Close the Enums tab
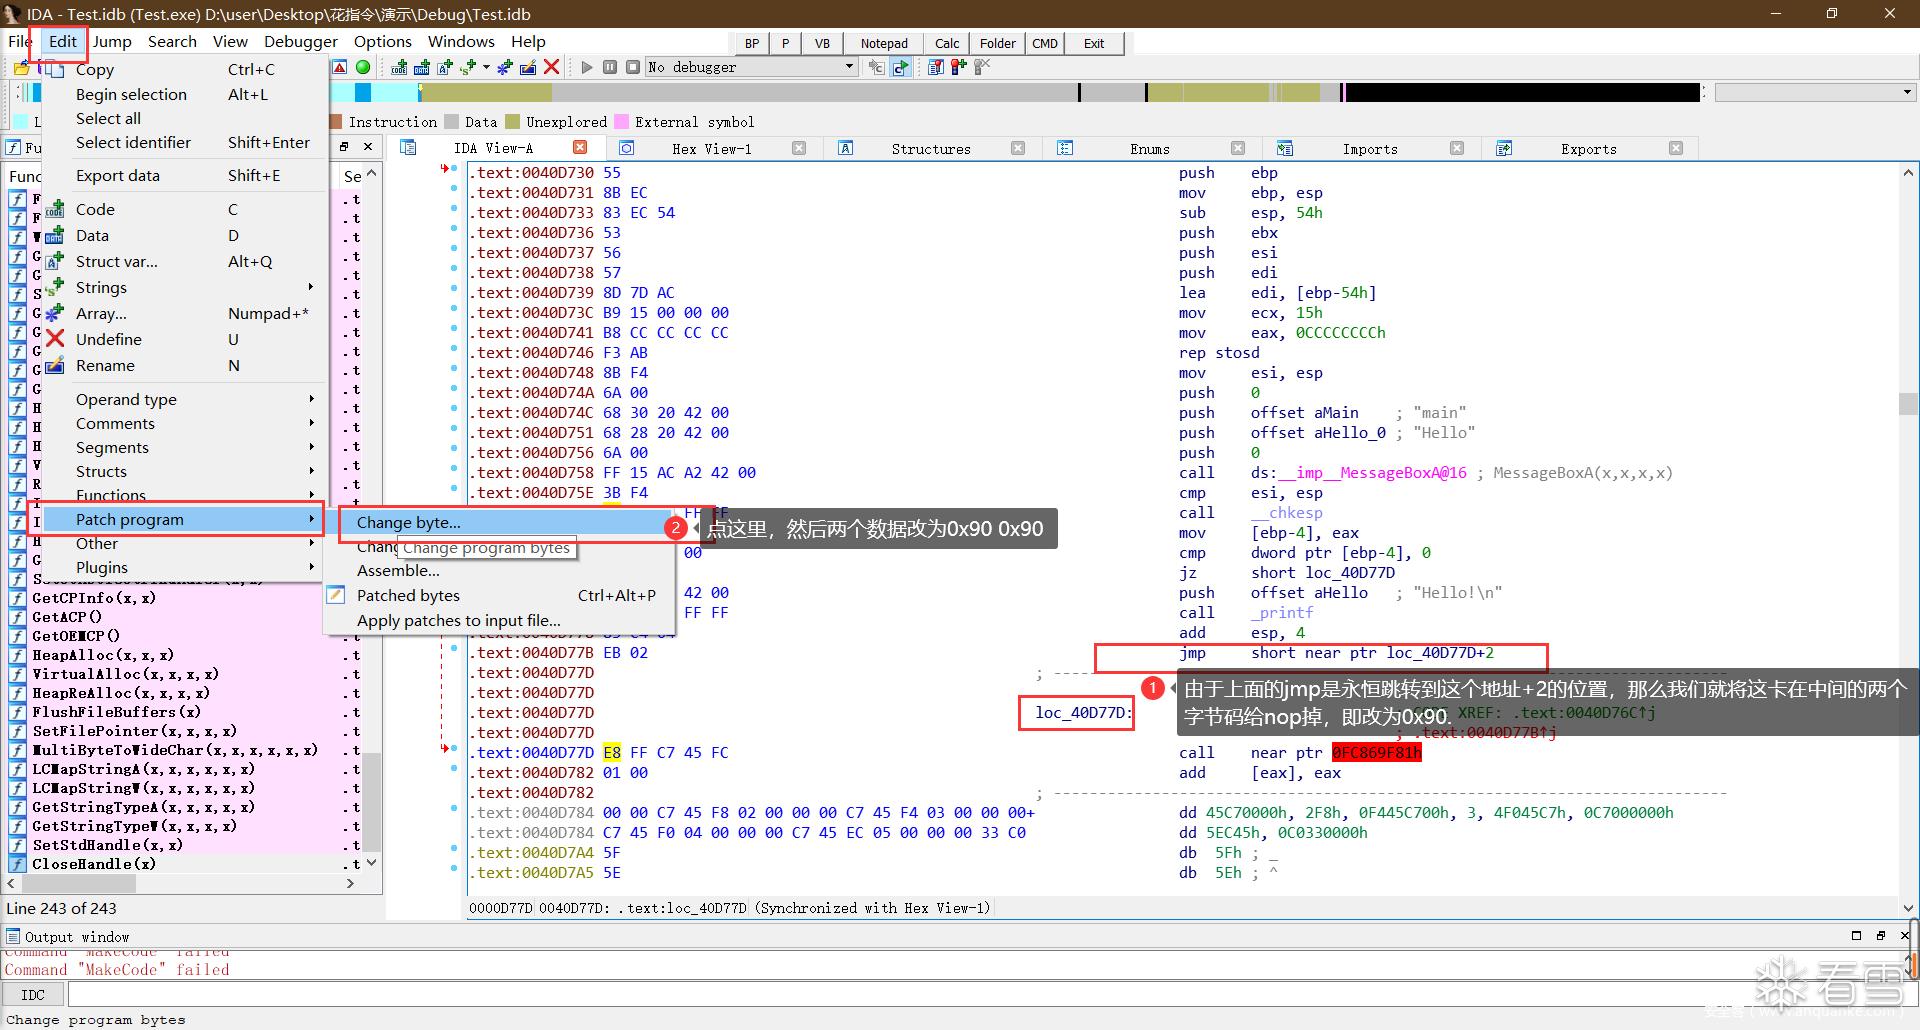Image resolution: width=1920 pixels, height=1030 pixels. [1238, 148]
